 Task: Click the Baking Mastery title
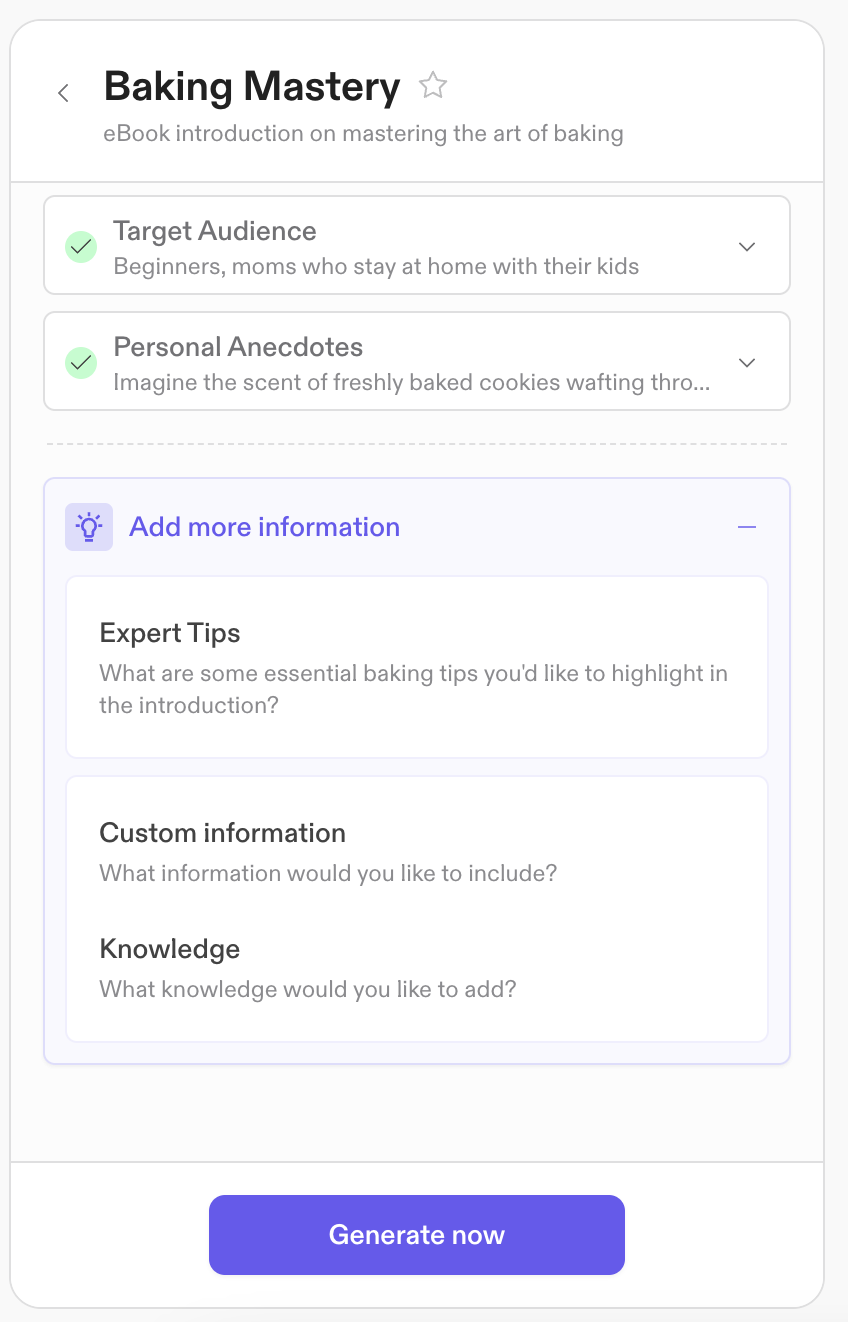point(252,87)
